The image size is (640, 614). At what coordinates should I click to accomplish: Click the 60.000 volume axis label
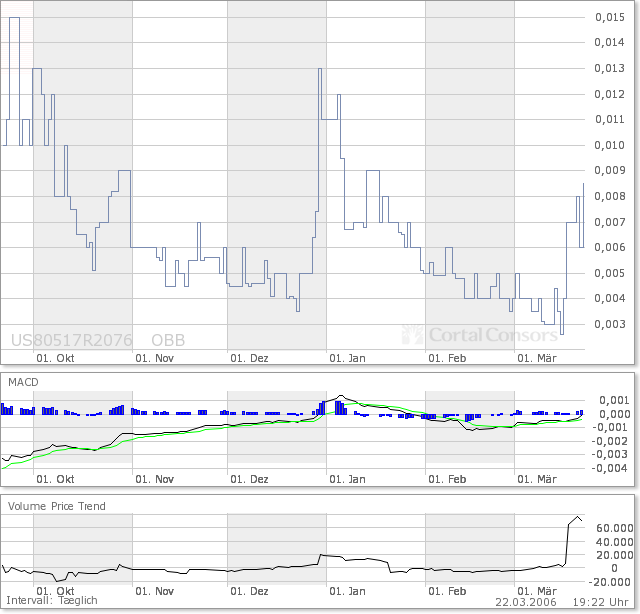(x=611, y=526)
